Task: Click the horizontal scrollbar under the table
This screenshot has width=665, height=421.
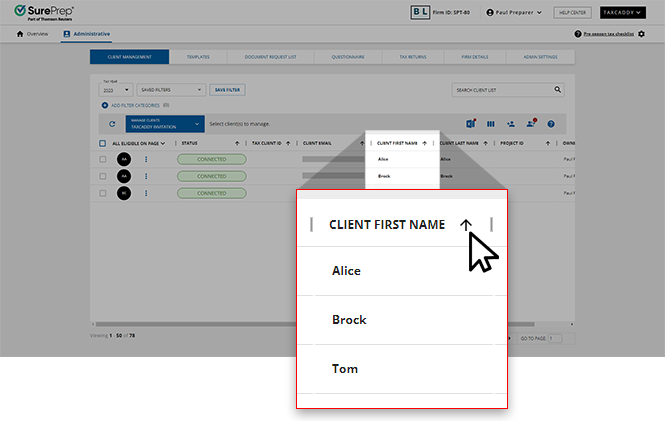Action: tap(315, 324)
